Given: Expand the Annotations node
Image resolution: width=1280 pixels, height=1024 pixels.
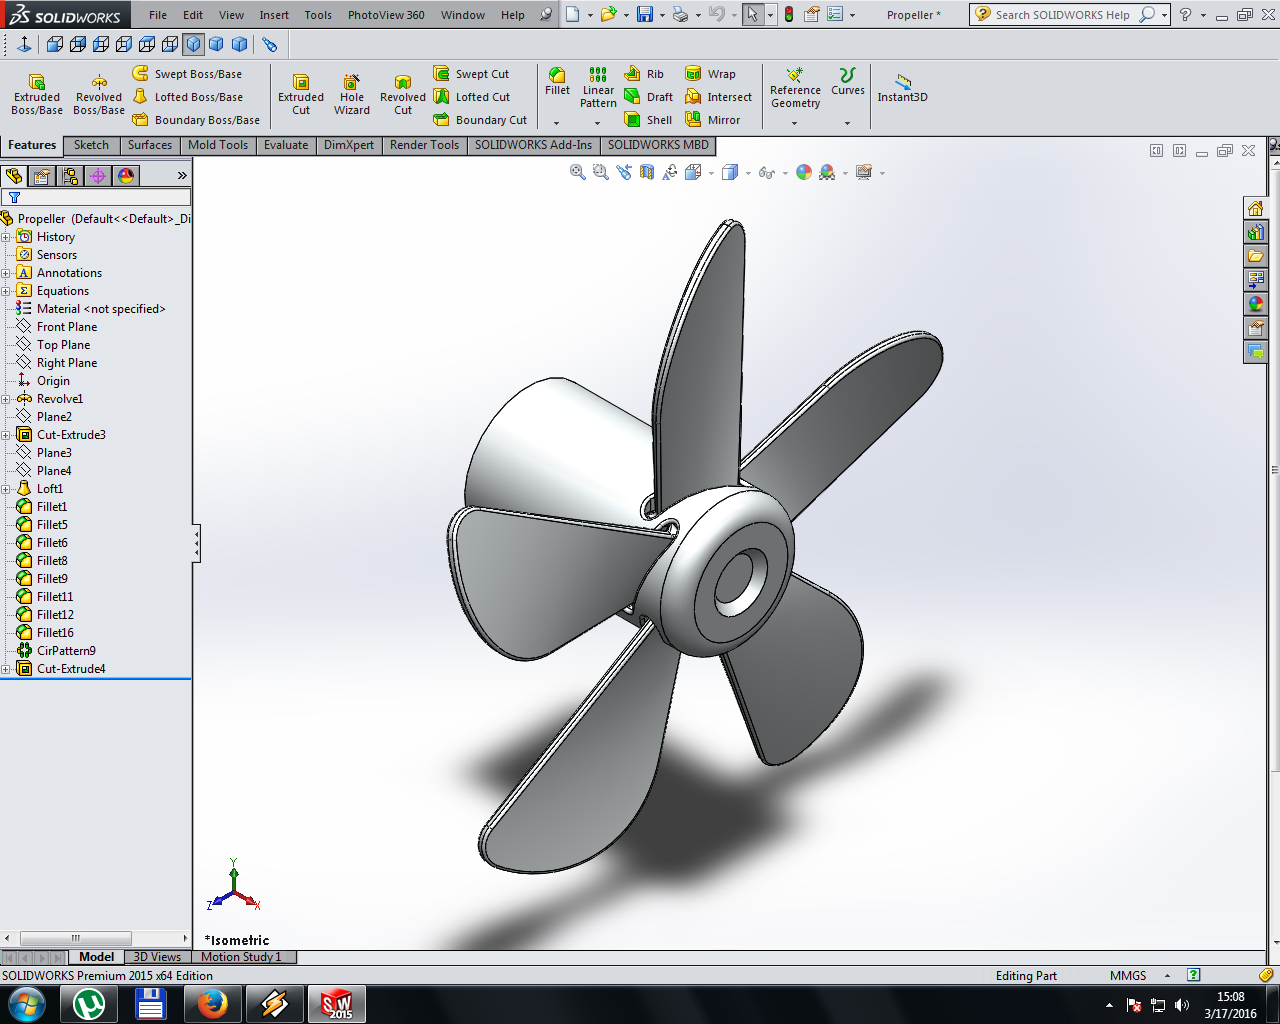Looking at the screenshot, I should (6, 273).
